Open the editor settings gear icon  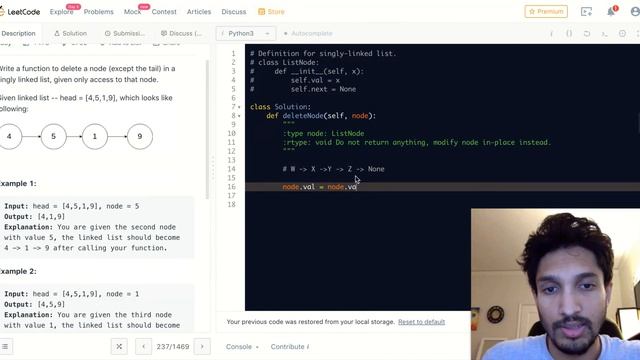point(622,33)
